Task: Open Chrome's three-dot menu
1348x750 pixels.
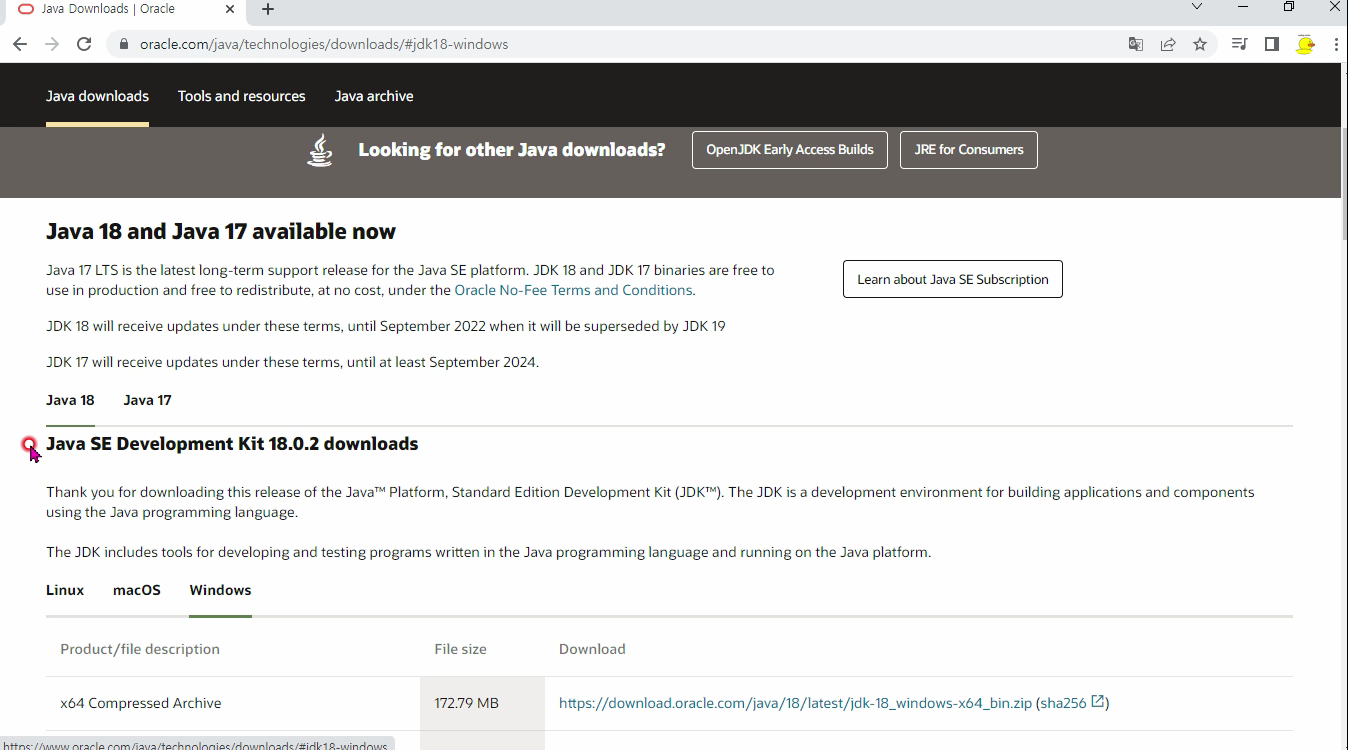Action: (x=1336, y=44)
